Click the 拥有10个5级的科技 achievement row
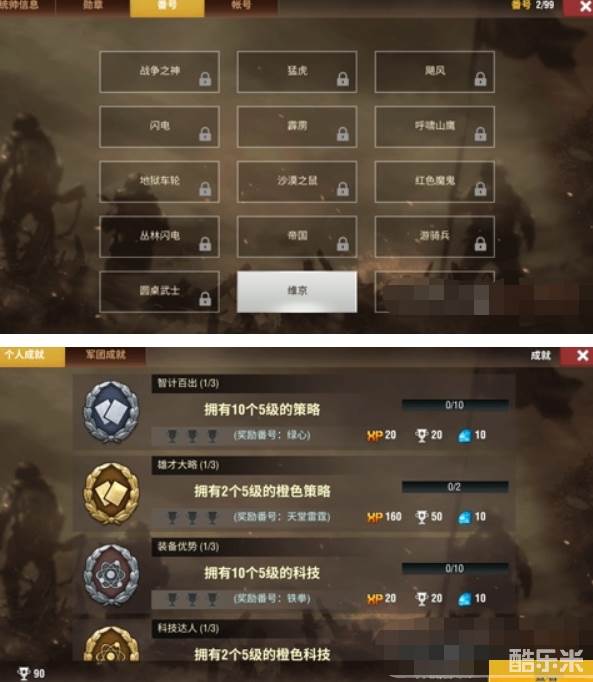Screen dimensions: 593x682 pyautogui.click(x=294, y=575)
